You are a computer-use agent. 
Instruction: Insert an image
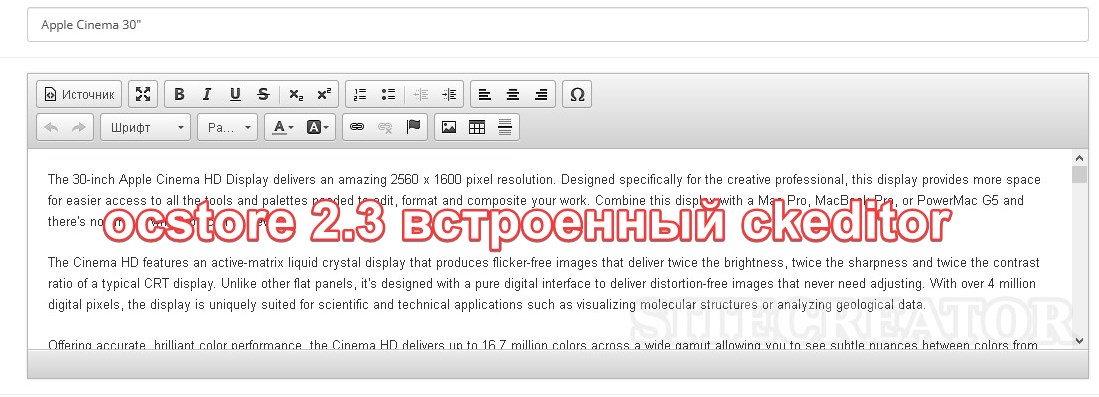(449, 128)
